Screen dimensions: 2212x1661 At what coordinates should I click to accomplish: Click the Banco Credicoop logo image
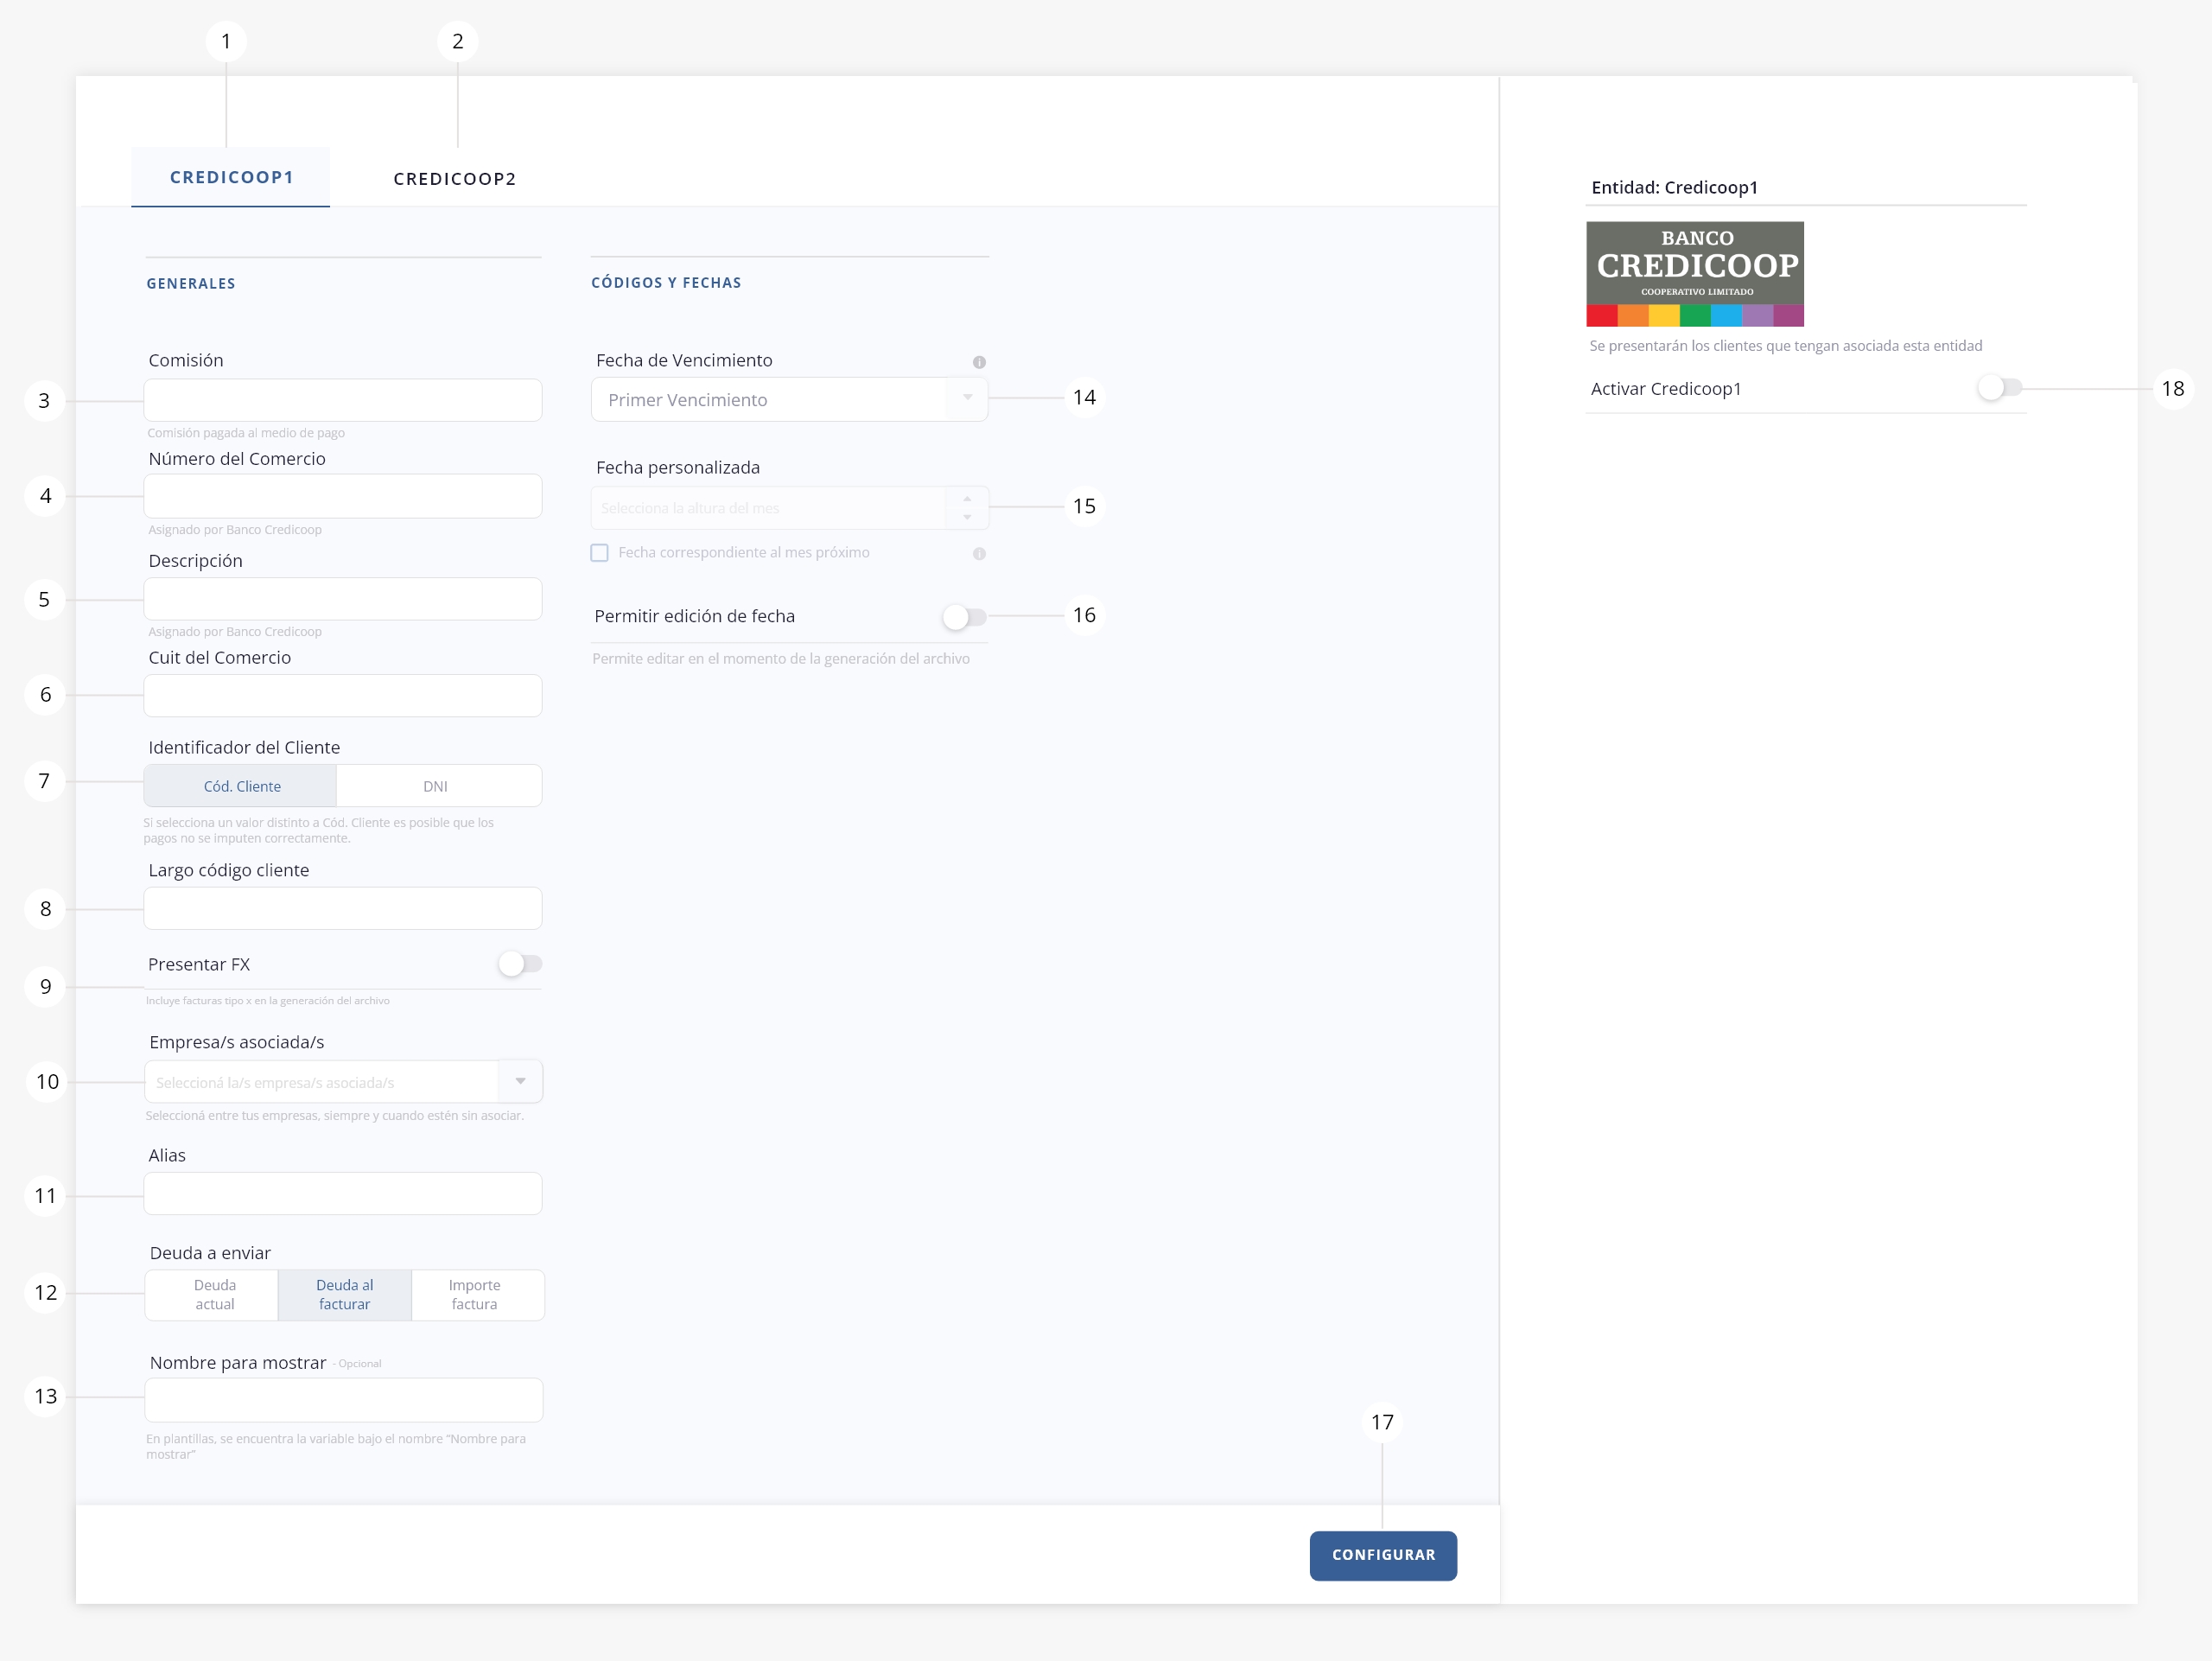point(1694,274)
